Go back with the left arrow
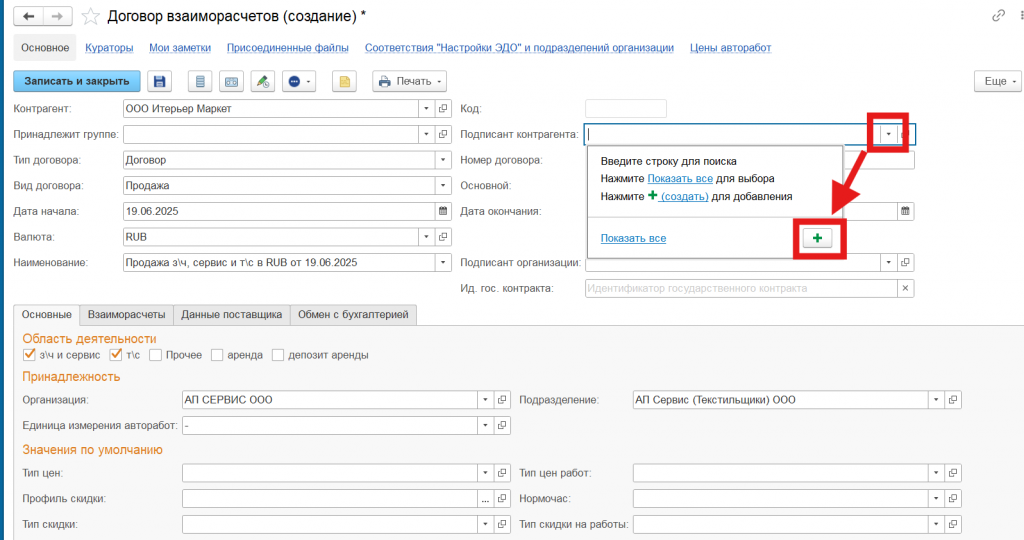The width and height of the screenshot is (1024, 540). (29, 16)
